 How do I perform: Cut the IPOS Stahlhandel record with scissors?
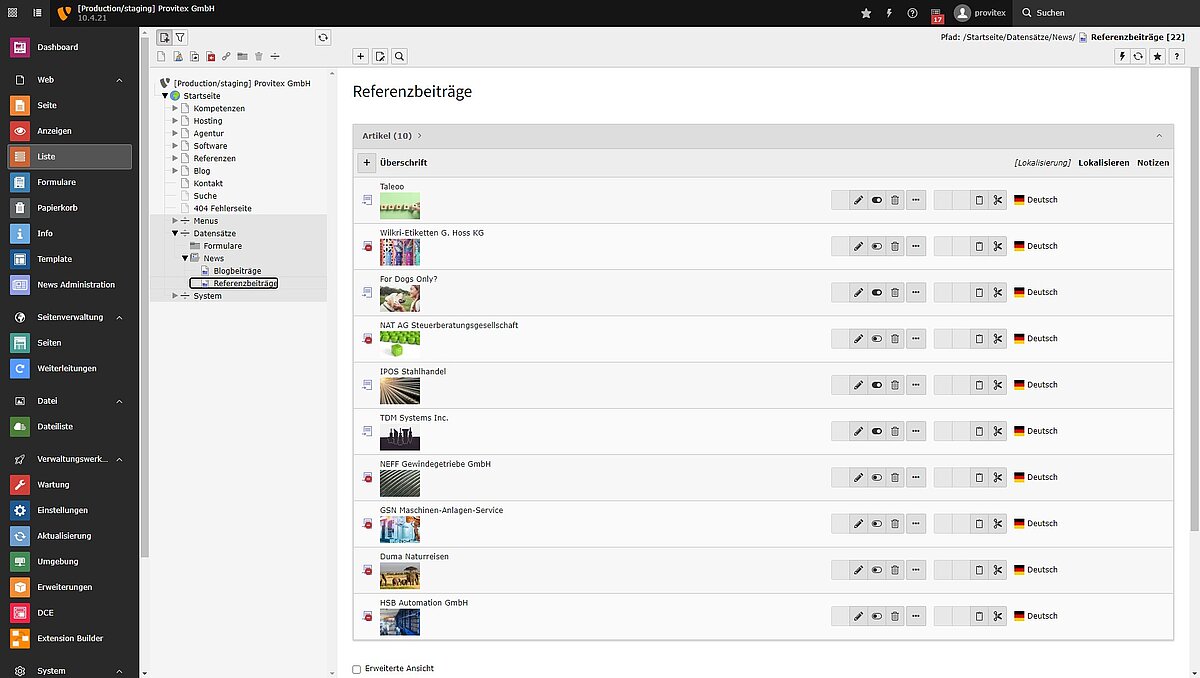[x=997, y=385]
